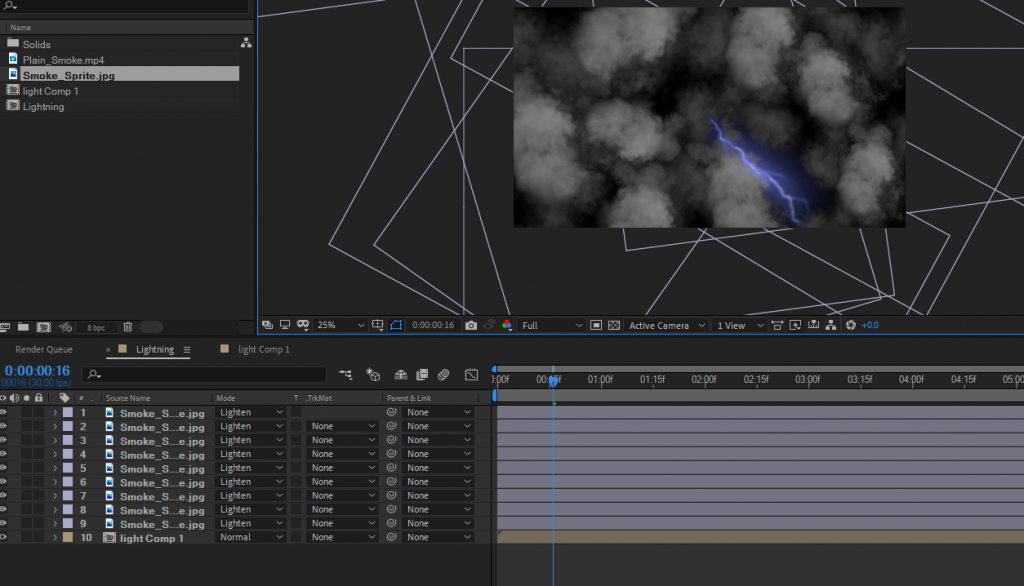Hide light Comp 1 layer 10 eye toggle

pyautogui.click(x=3, y=537)
